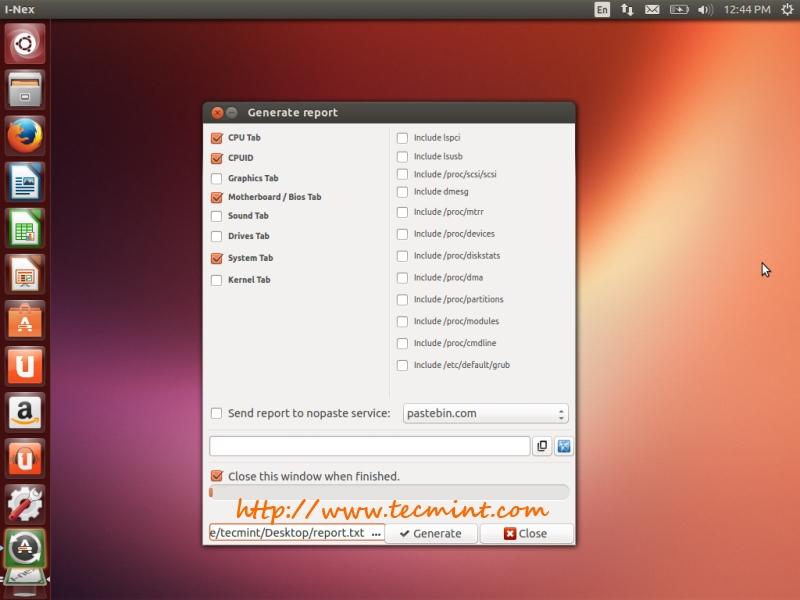Uncheck Motherboard / Bios Tab checkbox
This screenshot has width=800, height=600.
click(217, 197)
